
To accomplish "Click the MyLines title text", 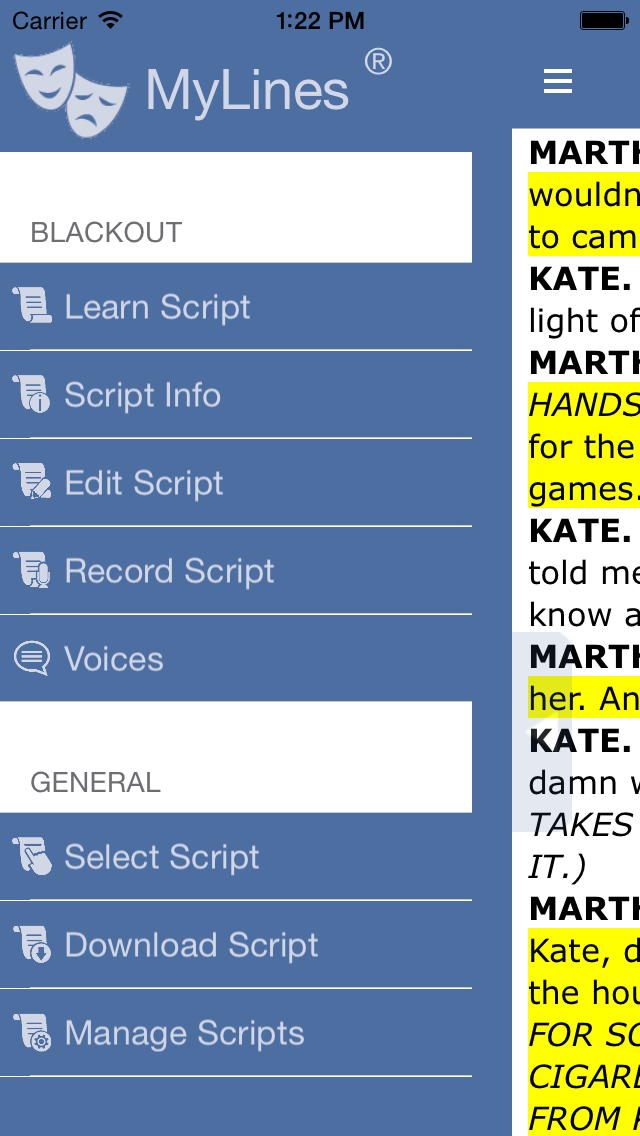I will coord(247,90).
